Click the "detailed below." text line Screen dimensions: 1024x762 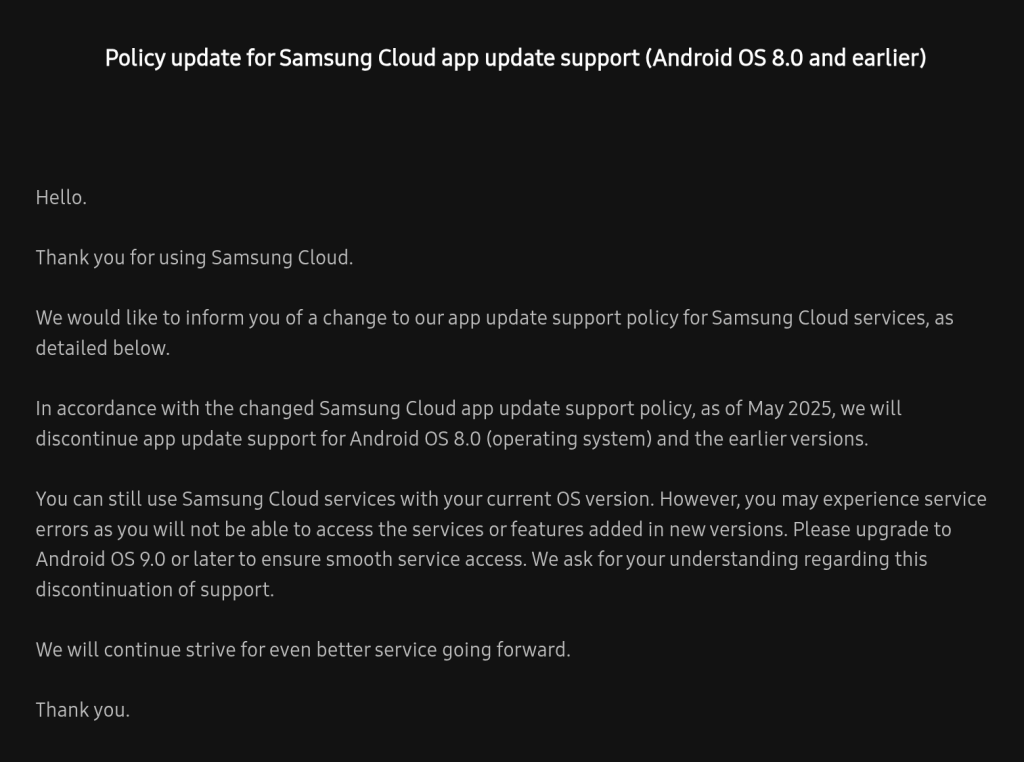click(x=103, y=348)
